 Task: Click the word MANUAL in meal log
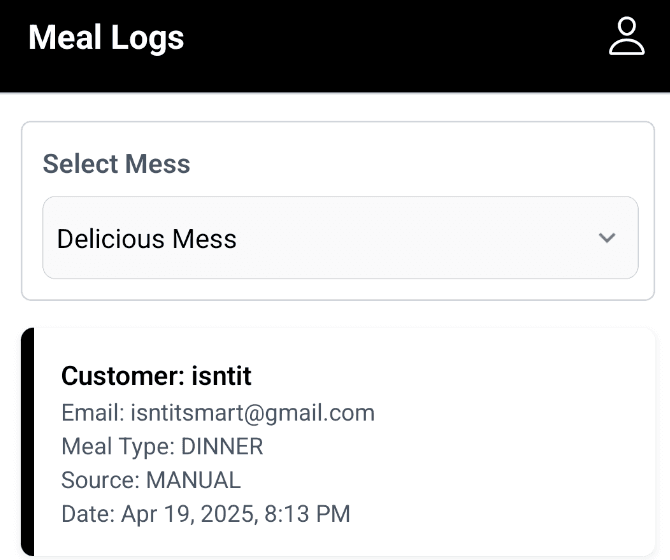193,480
